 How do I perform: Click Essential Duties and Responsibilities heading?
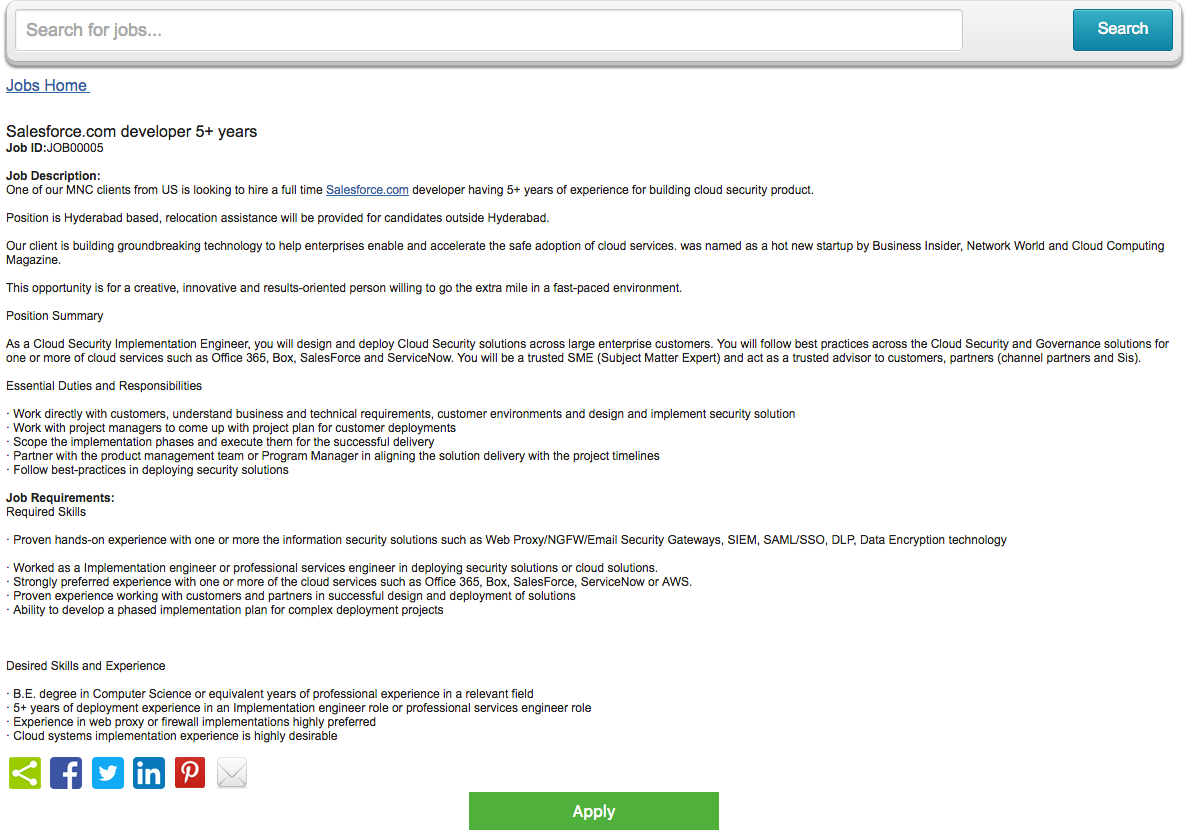tap(104, 385)
